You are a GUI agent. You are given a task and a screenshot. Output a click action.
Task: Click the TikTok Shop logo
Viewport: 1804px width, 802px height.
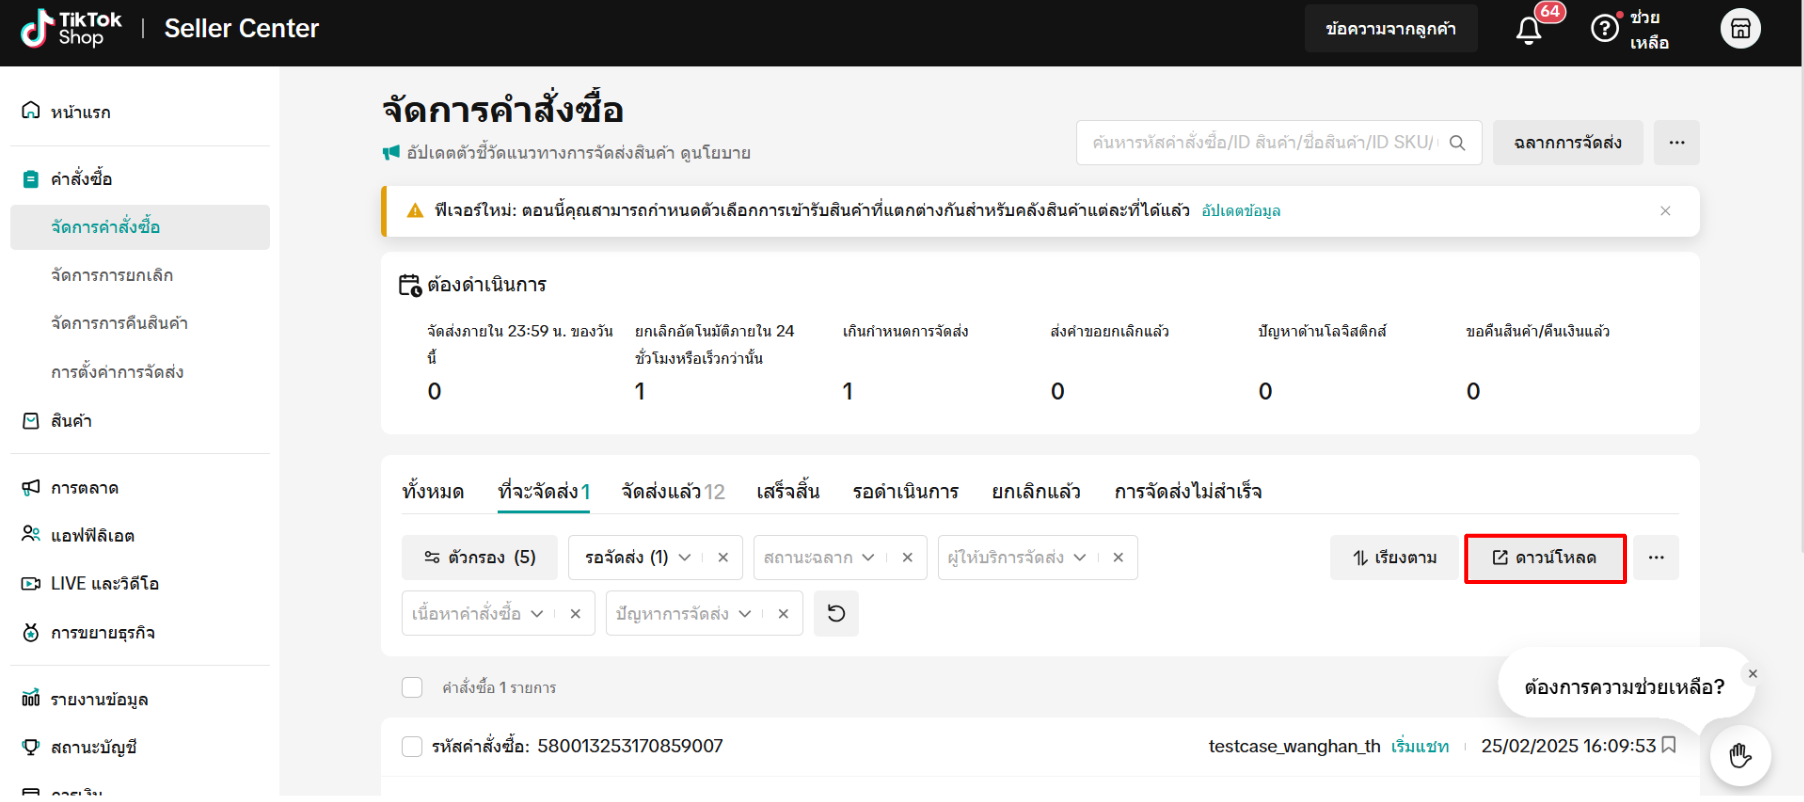point(71,28)
